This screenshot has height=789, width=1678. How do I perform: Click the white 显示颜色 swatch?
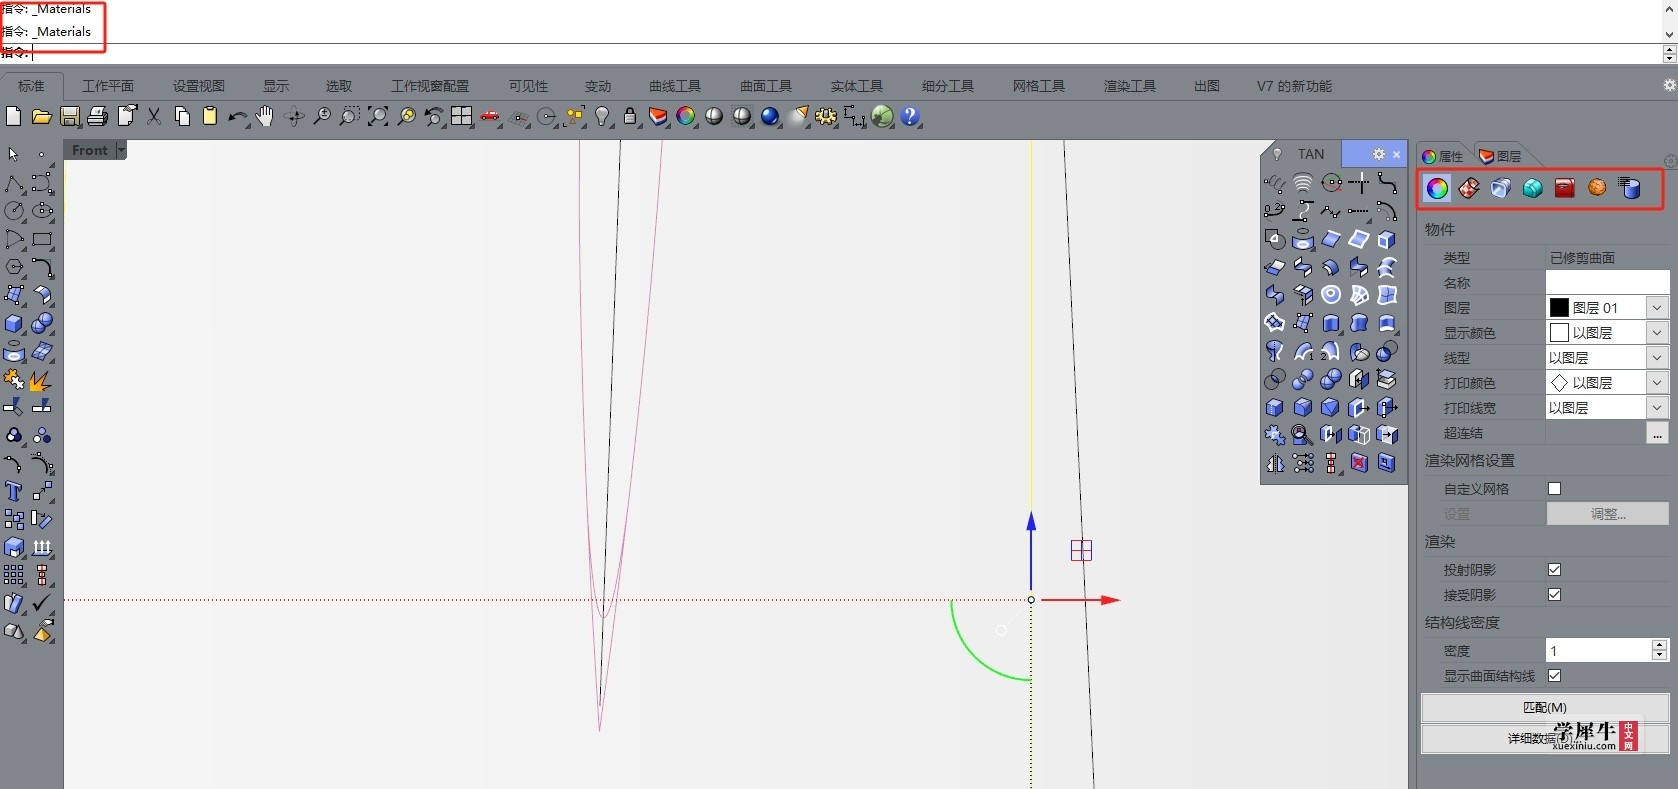pyautogui.click(x=1559, y=333)
